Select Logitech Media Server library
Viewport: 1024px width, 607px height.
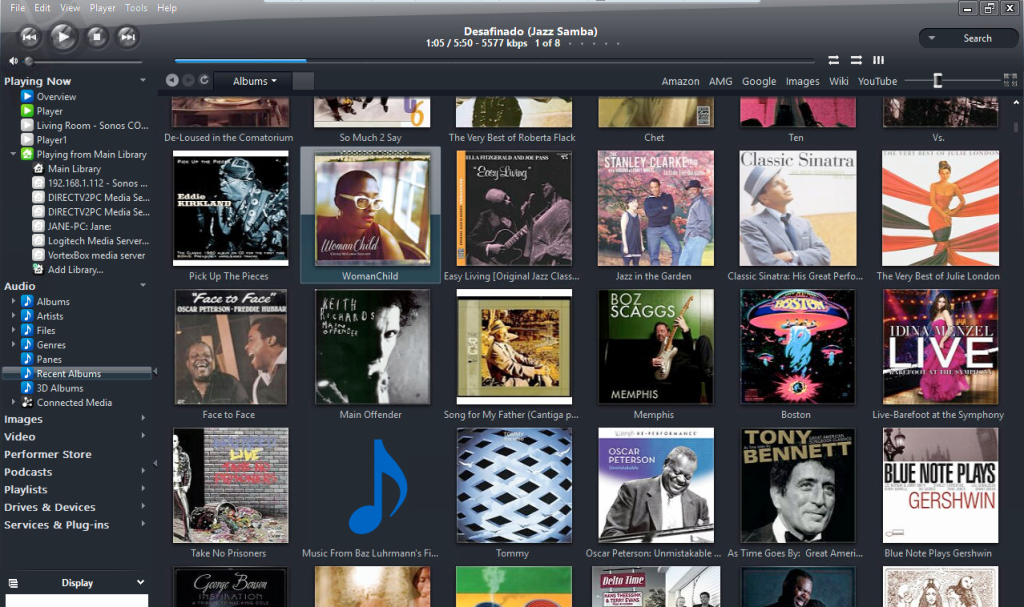click(x=98, y=240)
